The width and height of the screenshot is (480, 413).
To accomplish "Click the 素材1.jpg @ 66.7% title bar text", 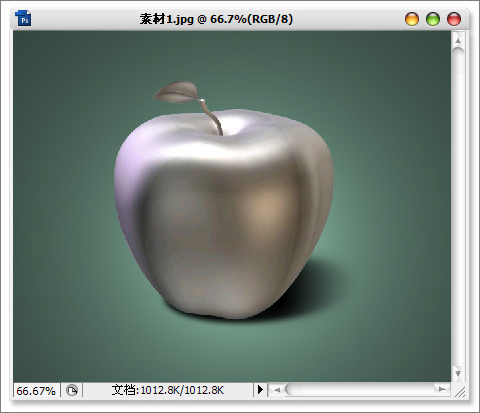I will tap(216, 19).
